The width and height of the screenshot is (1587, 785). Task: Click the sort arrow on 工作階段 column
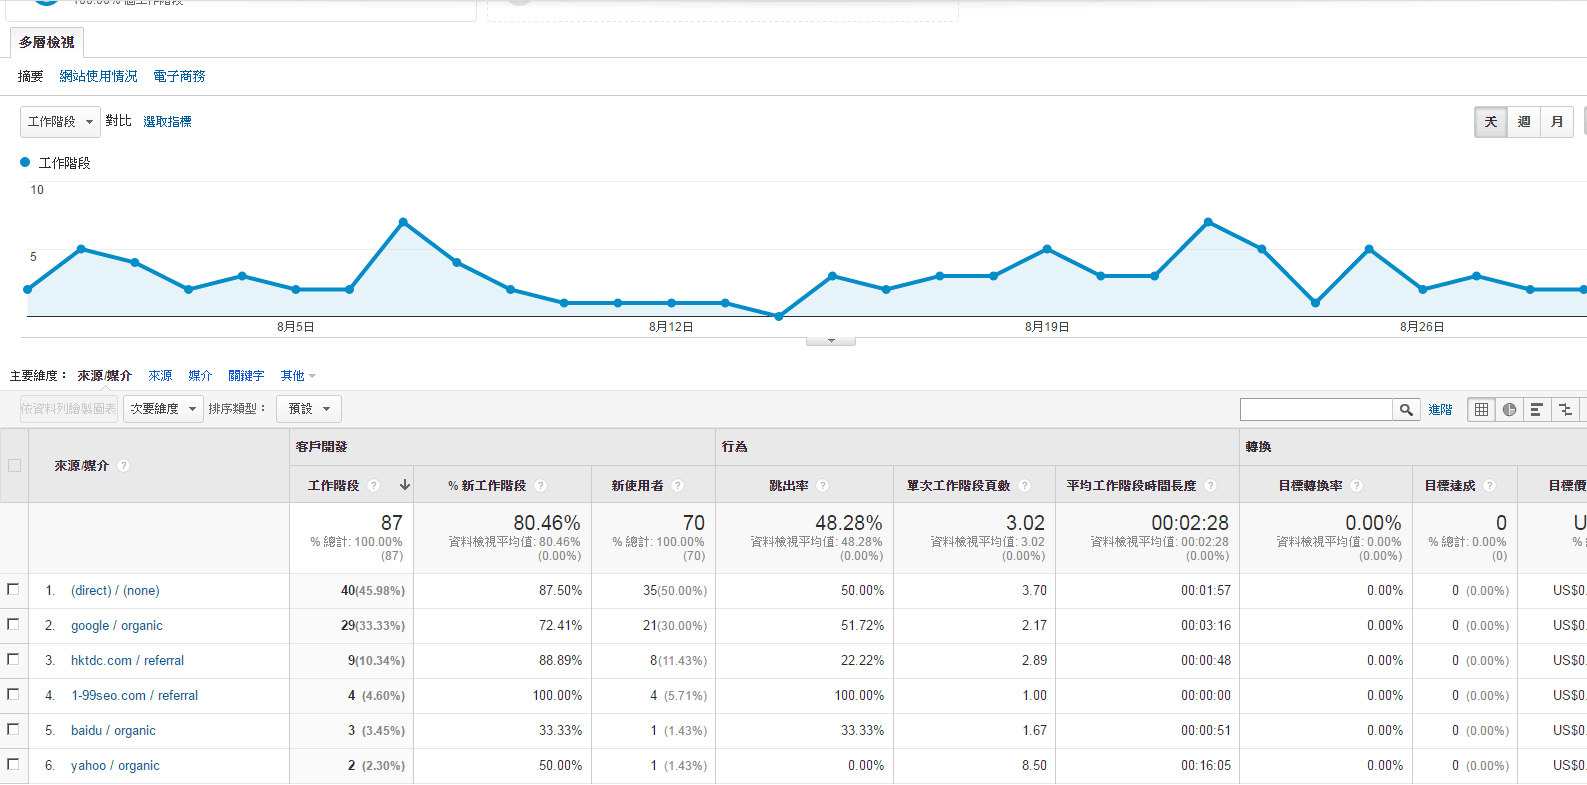pyautogui.click(x=405, y=485)
